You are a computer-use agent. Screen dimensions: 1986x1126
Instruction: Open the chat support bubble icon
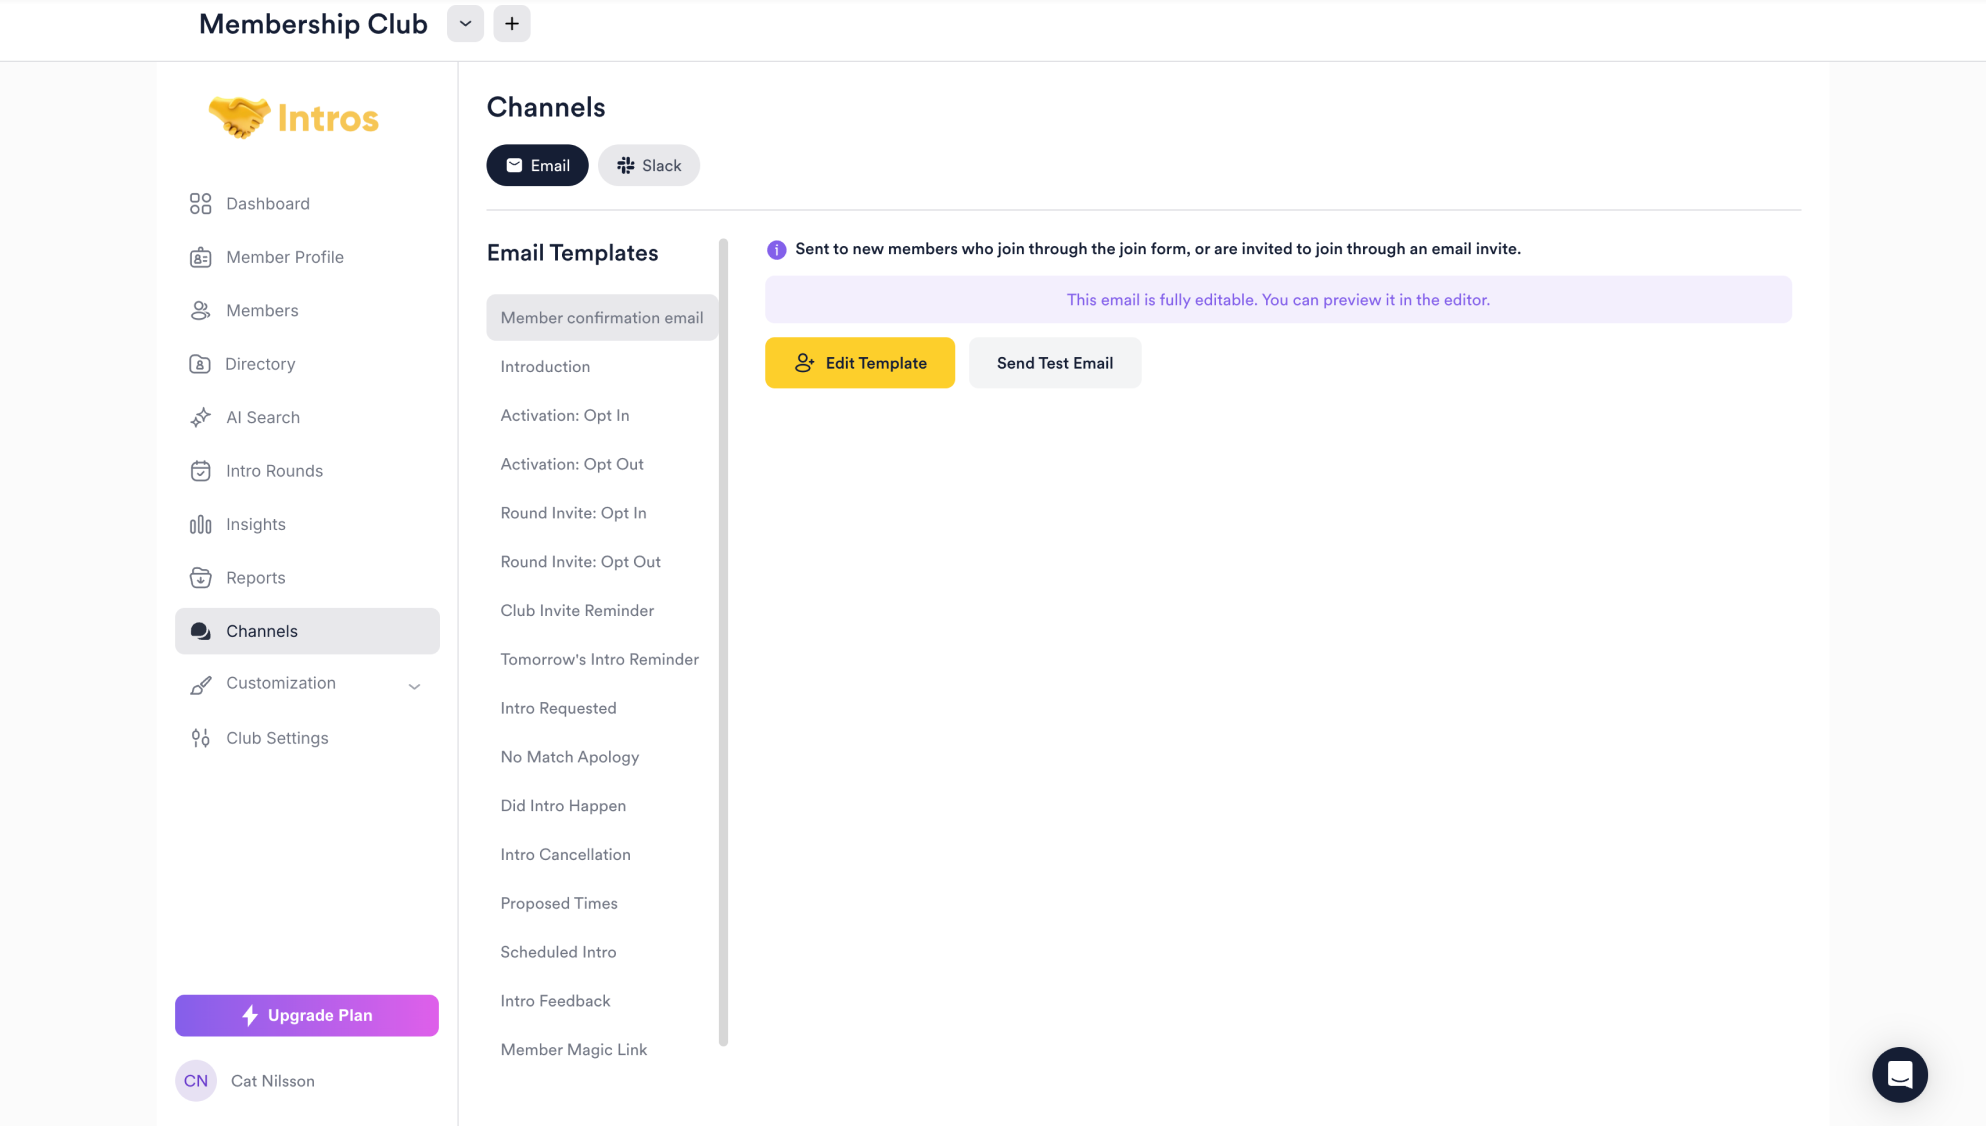(1899, 1074)
